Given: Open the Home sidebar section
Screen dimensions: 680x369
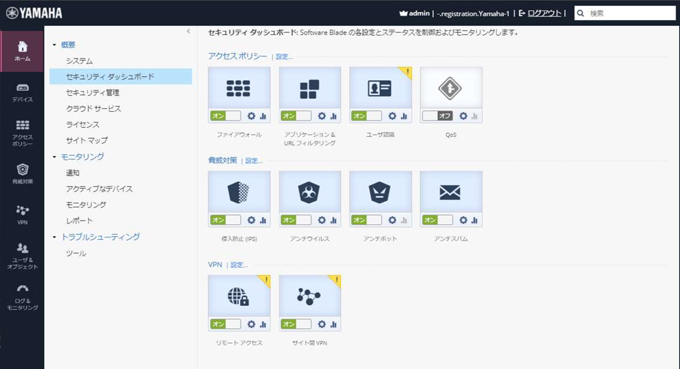Looking at the screenshot, I should [x=22, y=51].
